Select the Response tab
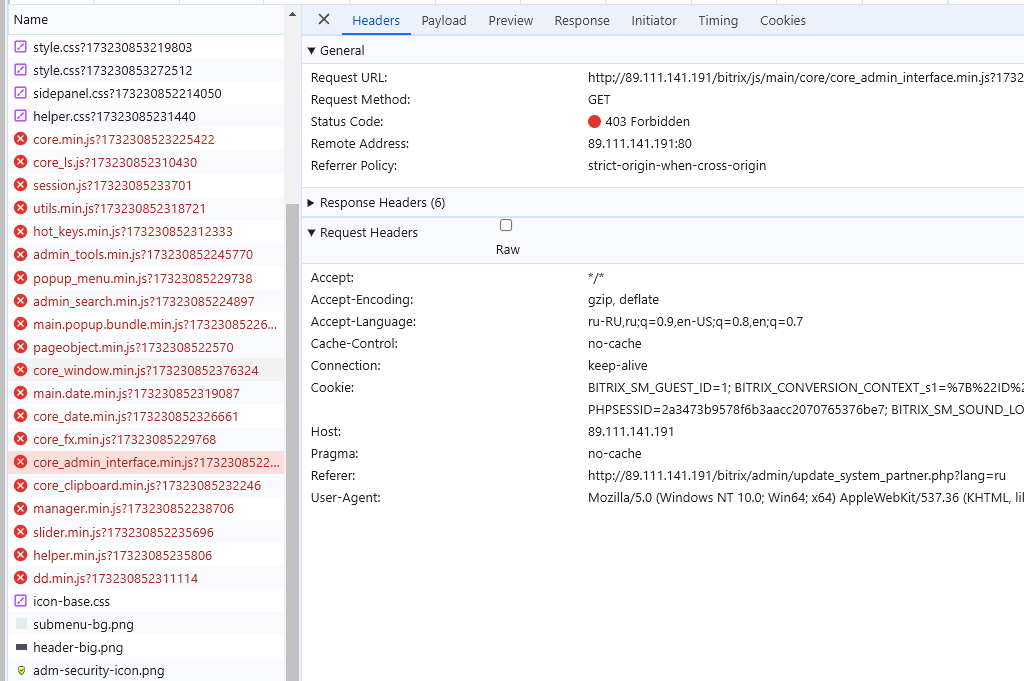This screenshot has height=681, width=1024. click(582, 21)
